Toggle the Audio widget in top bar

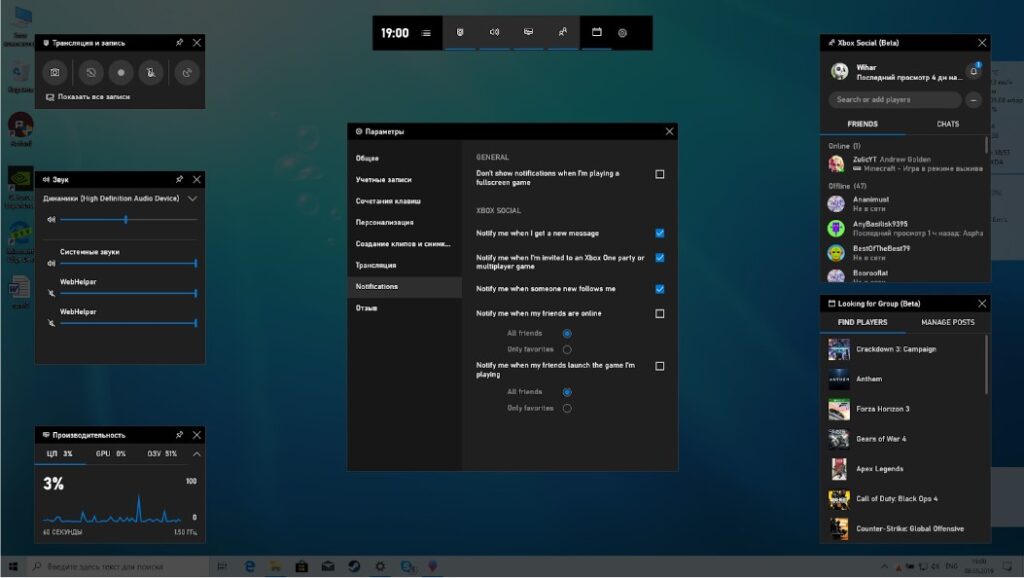click(494, 33)
